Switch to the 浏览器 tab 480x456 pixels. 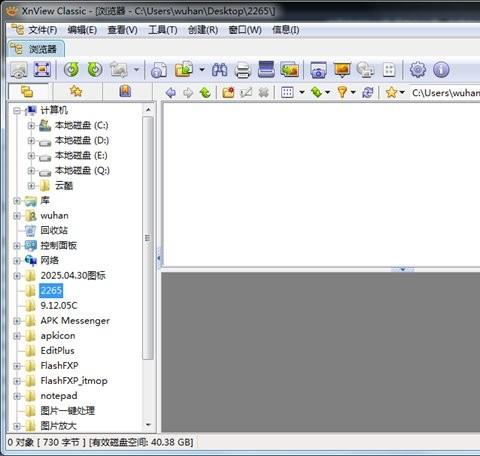(36, 49)
